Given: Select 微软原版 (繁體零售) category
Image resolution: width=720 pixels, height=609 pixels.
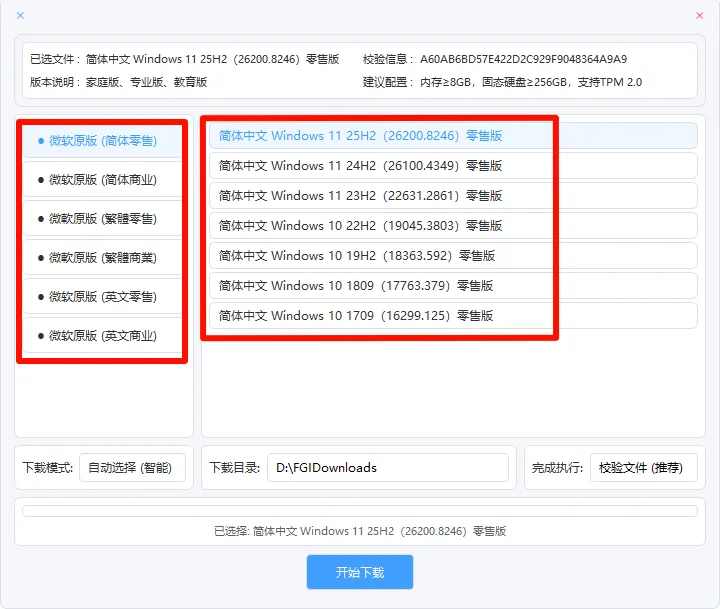Looking at the screenshot, I should [103, 219].
